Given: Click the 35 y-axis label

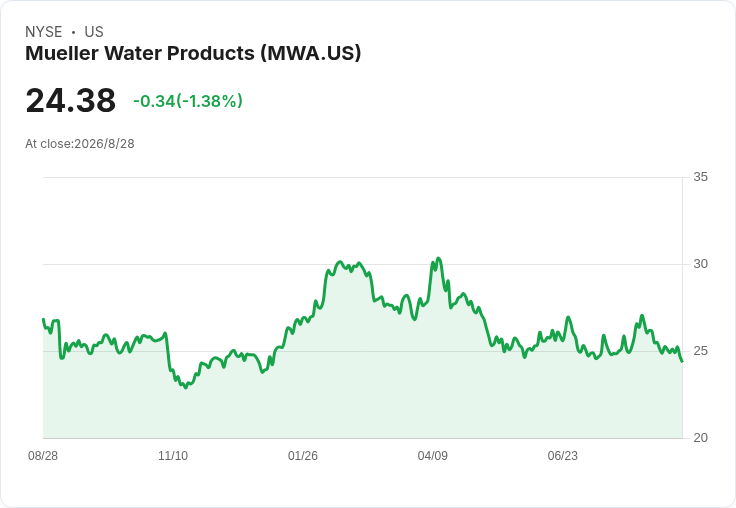Looking at the screenshot, I should coord(700,177).
